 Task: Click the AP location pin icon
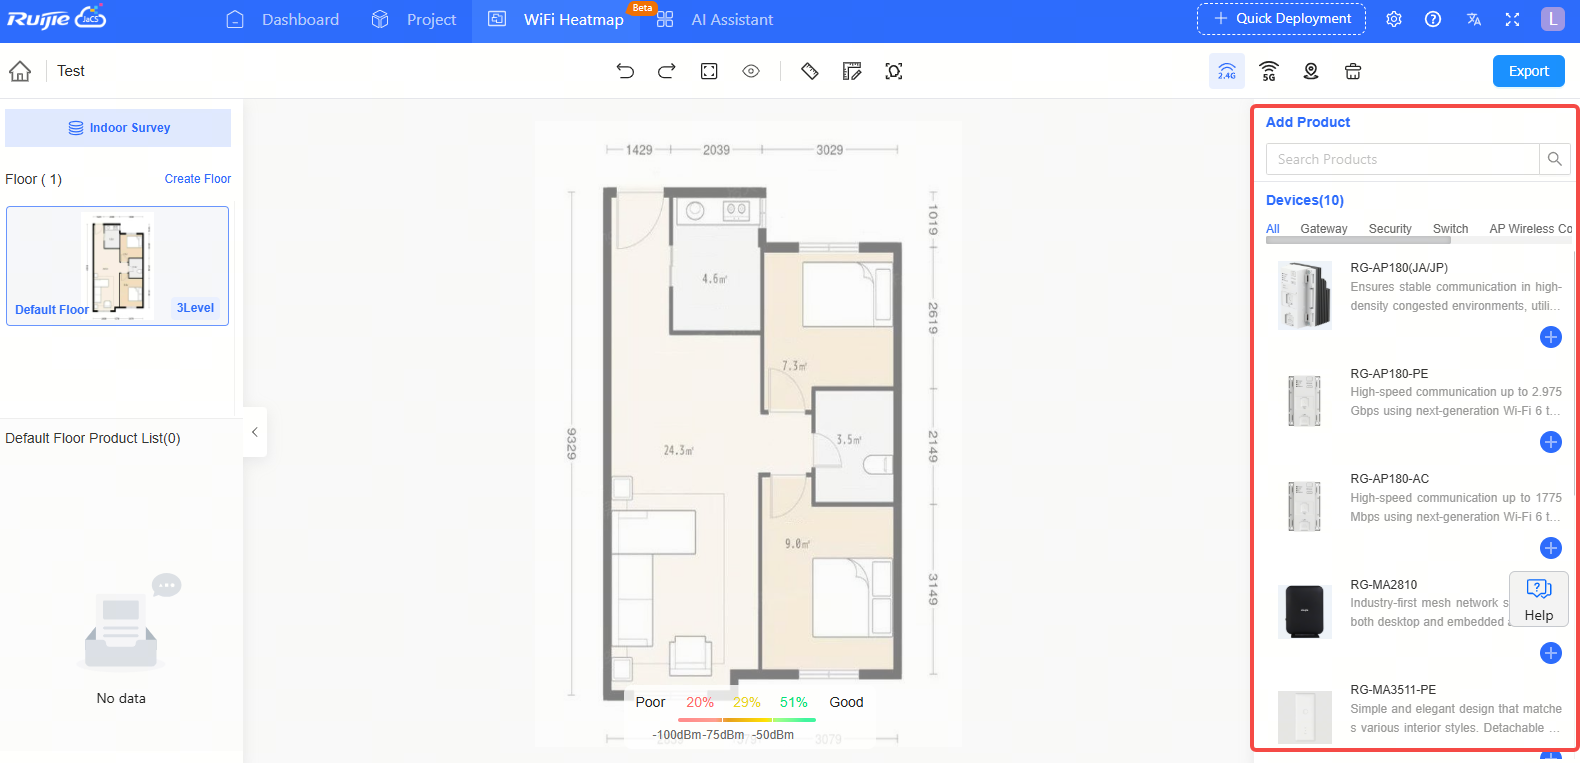pyautogui.click(x=1311, y=71)
